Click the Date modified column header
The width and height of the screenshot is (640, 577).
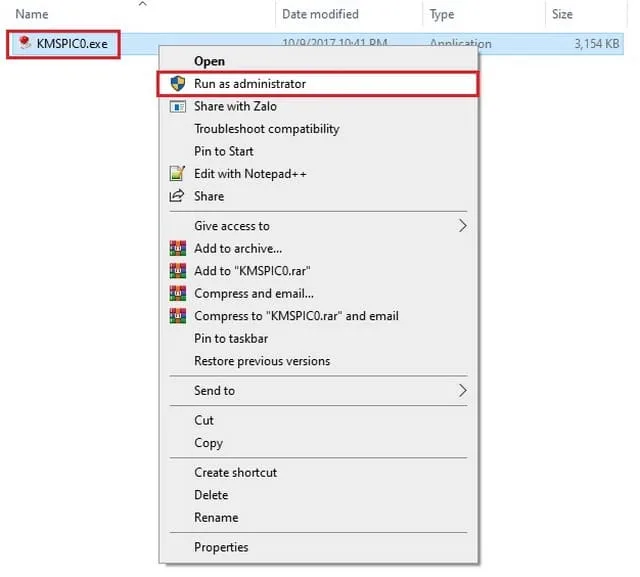tap(321, 14)
